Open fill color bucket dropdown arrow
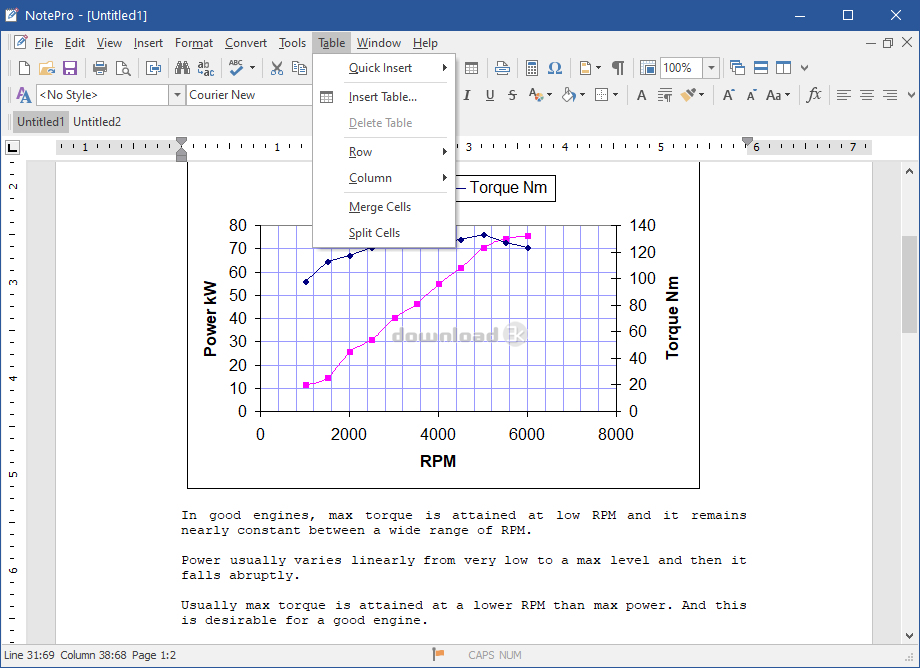Viewport: 920px width, 668px height. point(583,95)
